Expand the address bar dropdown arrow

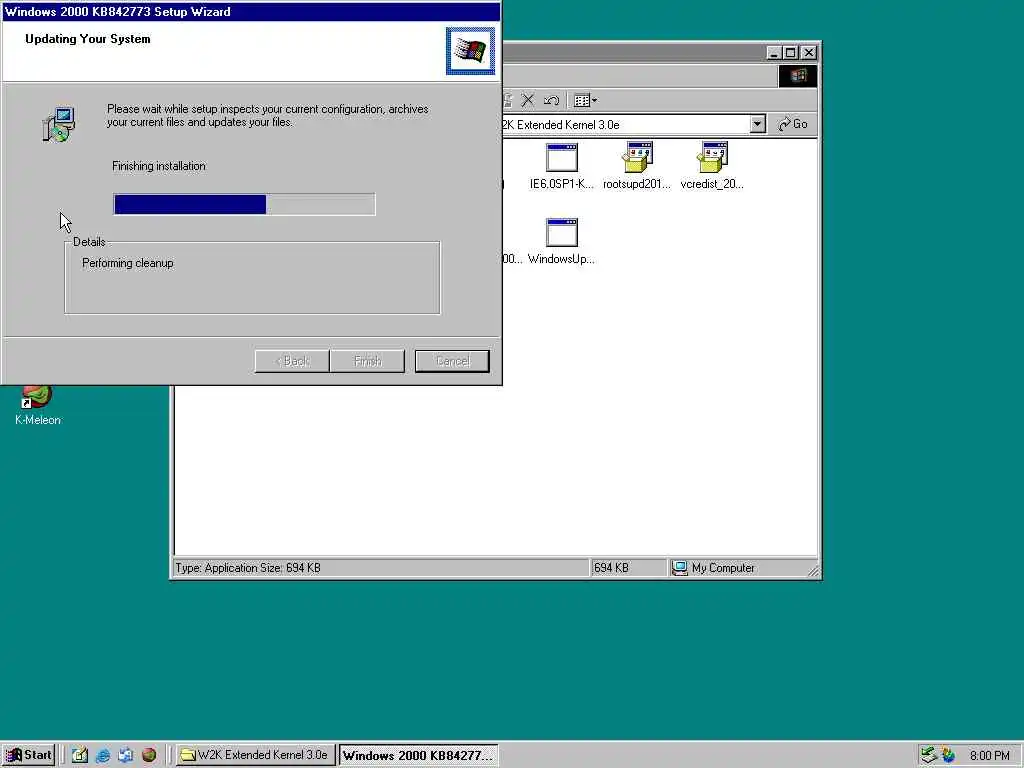pyautogui.click(x=758, y=124)
